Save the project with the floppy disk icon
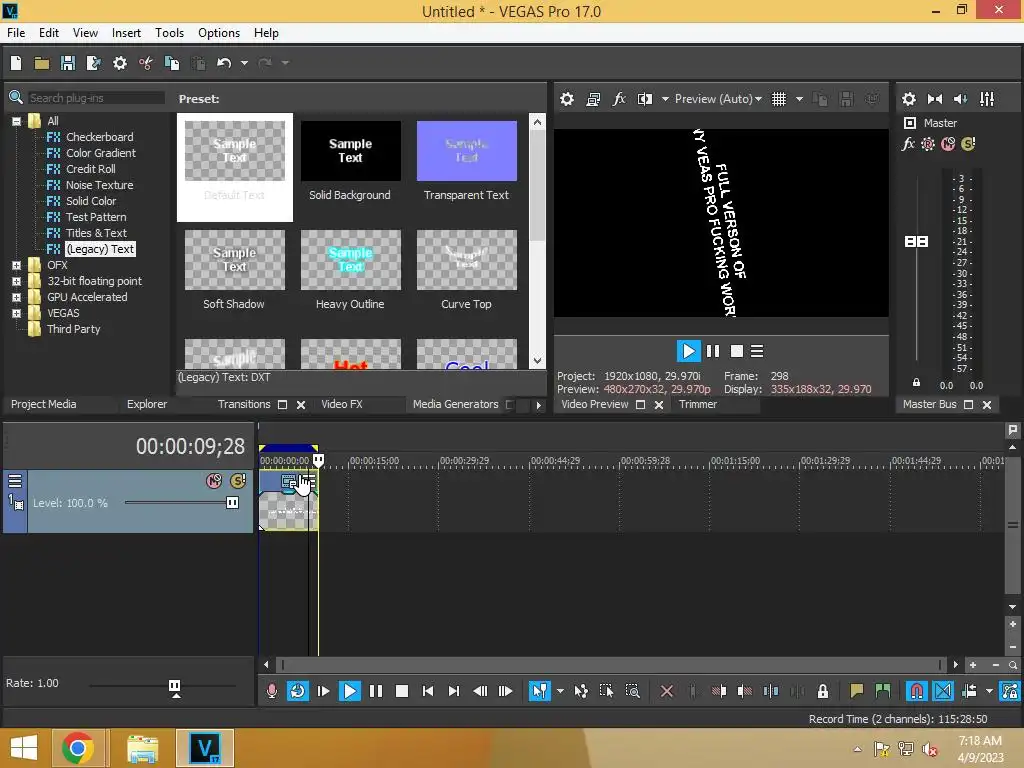This screenshot has height=768, width=1024. click(68, 63)
